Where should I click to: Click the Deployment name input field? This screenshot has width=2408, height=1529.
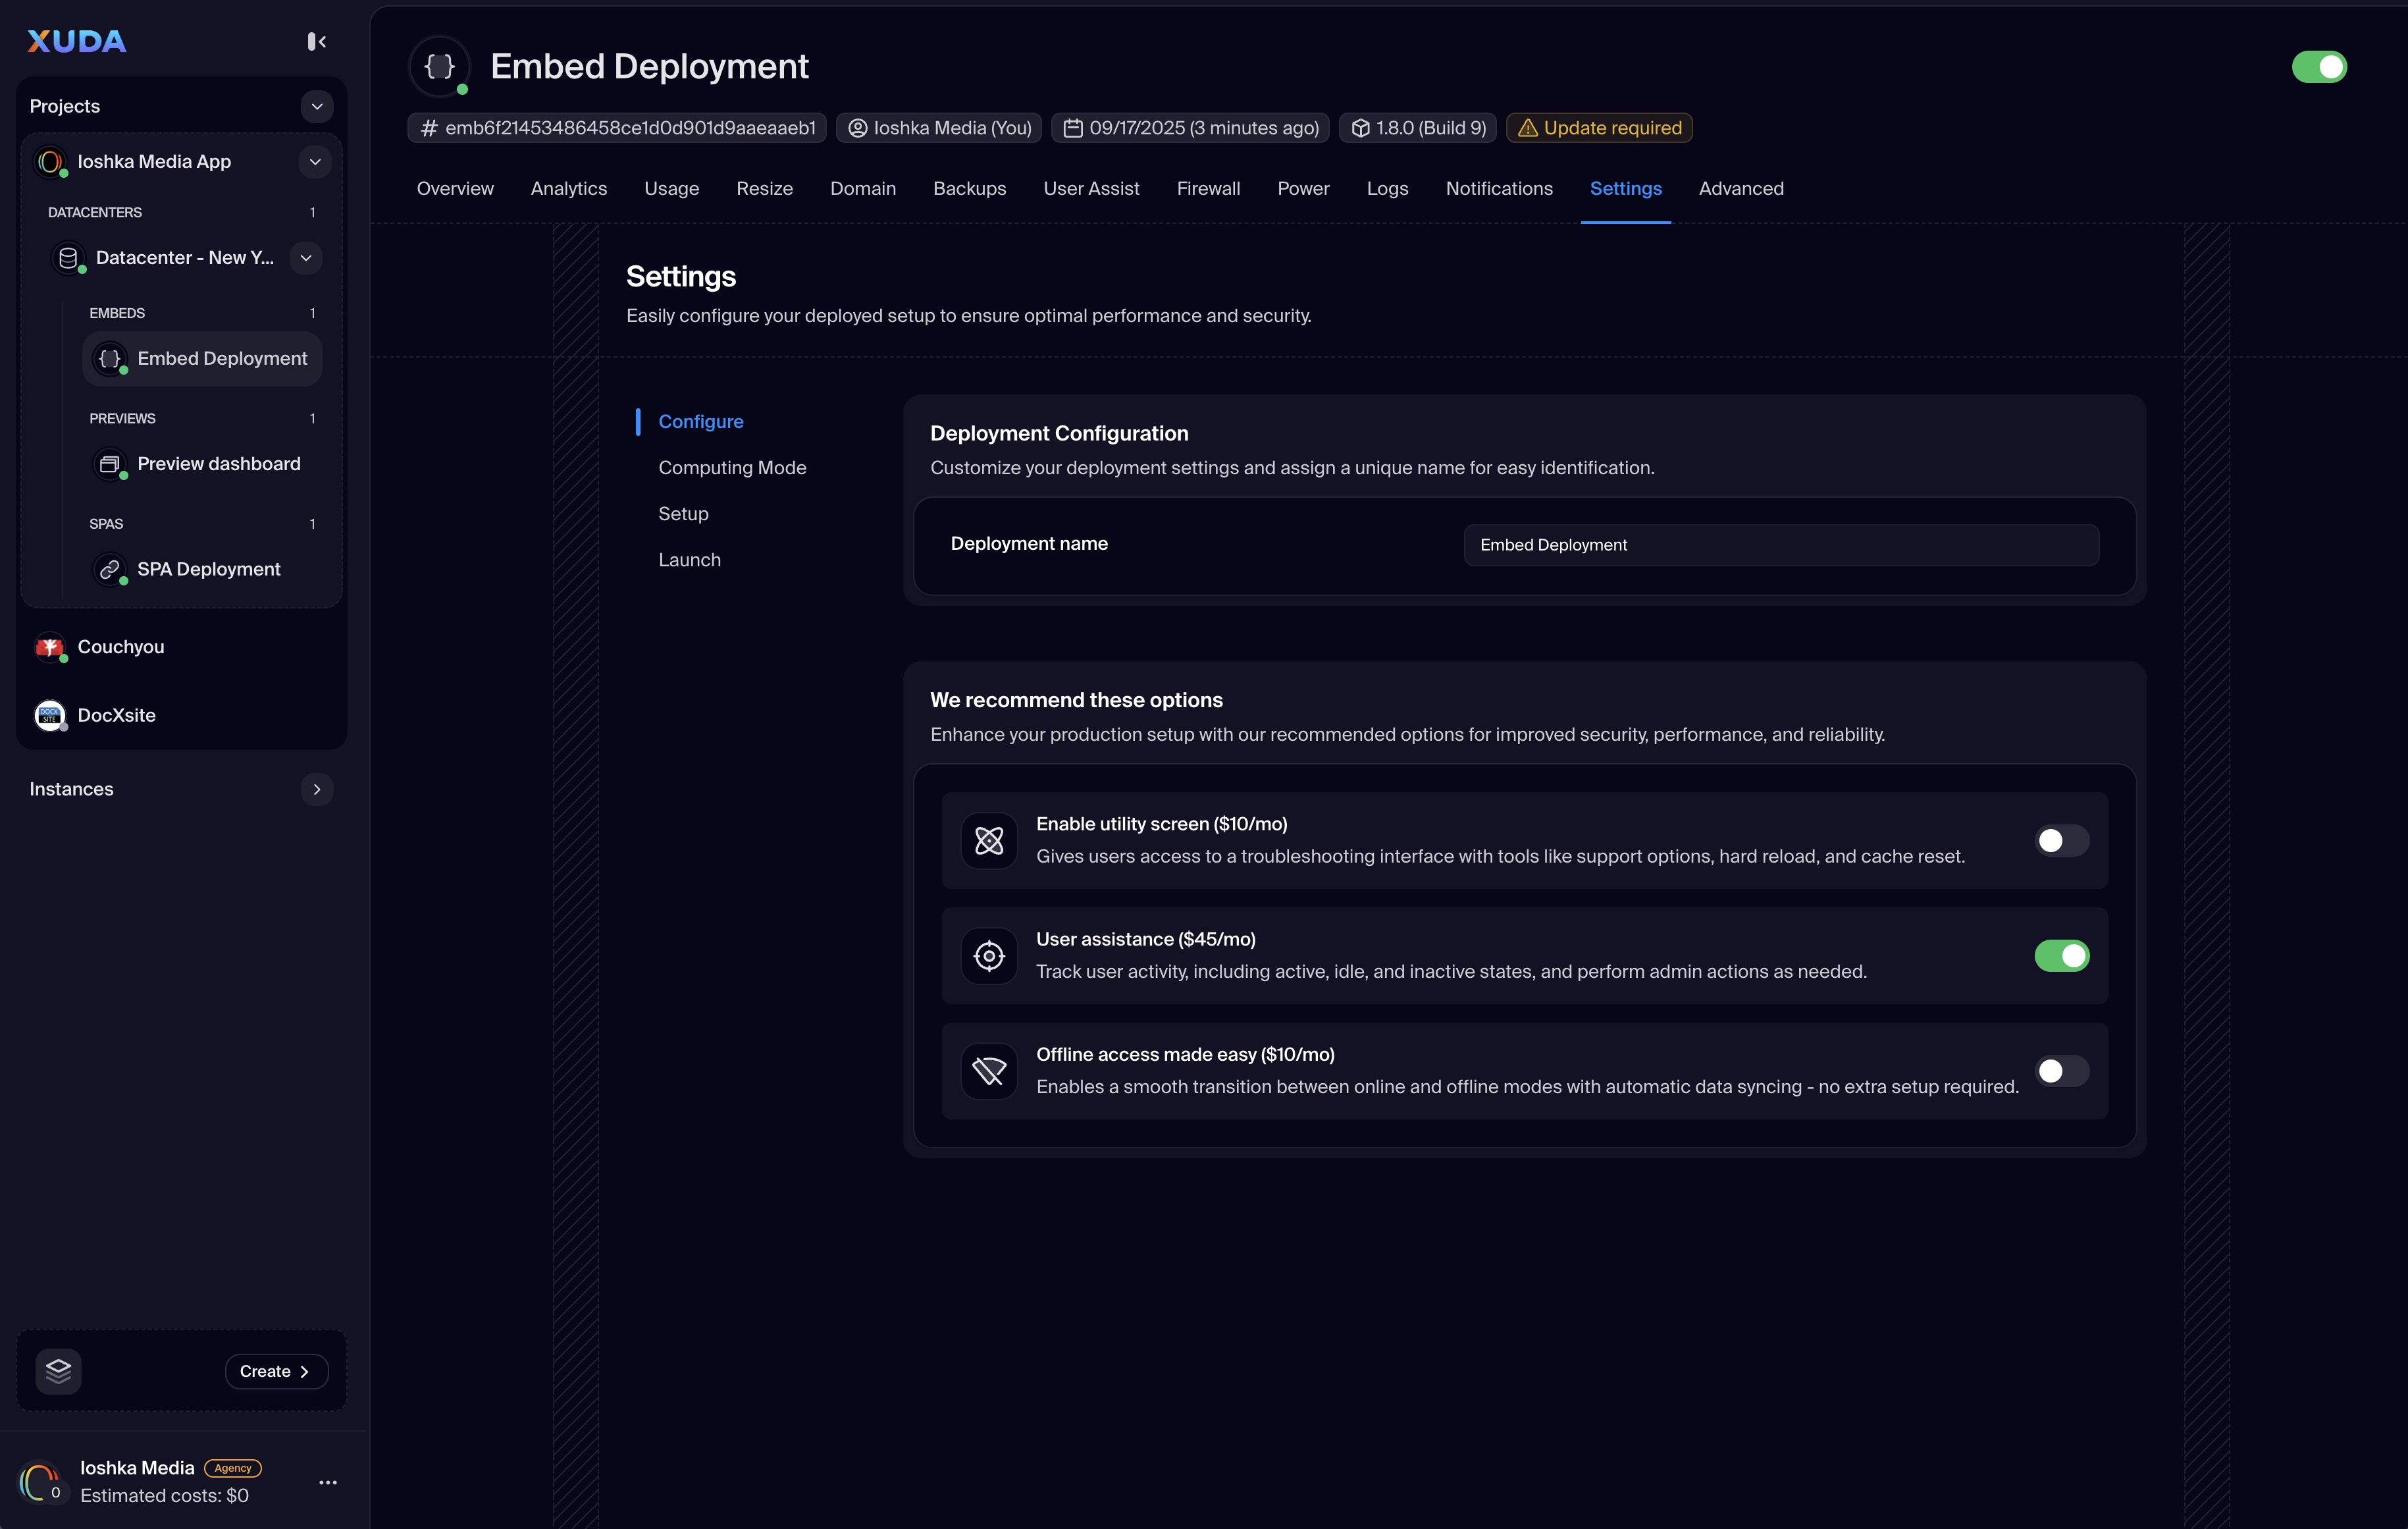click(1780, 545)
